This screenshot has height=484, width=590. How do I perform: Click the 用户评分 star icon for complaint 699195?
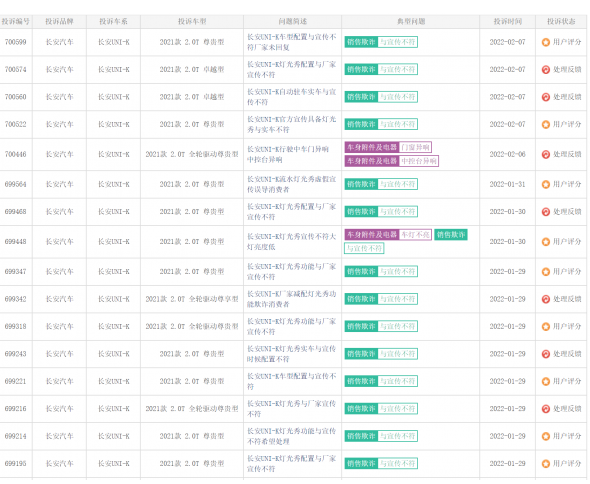pyautogui.click(x=546, y=464)
